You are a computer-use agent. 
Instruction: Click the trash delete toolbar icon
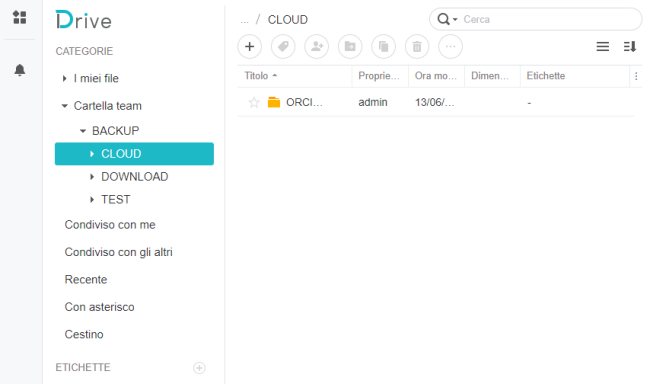click(417, 46)
